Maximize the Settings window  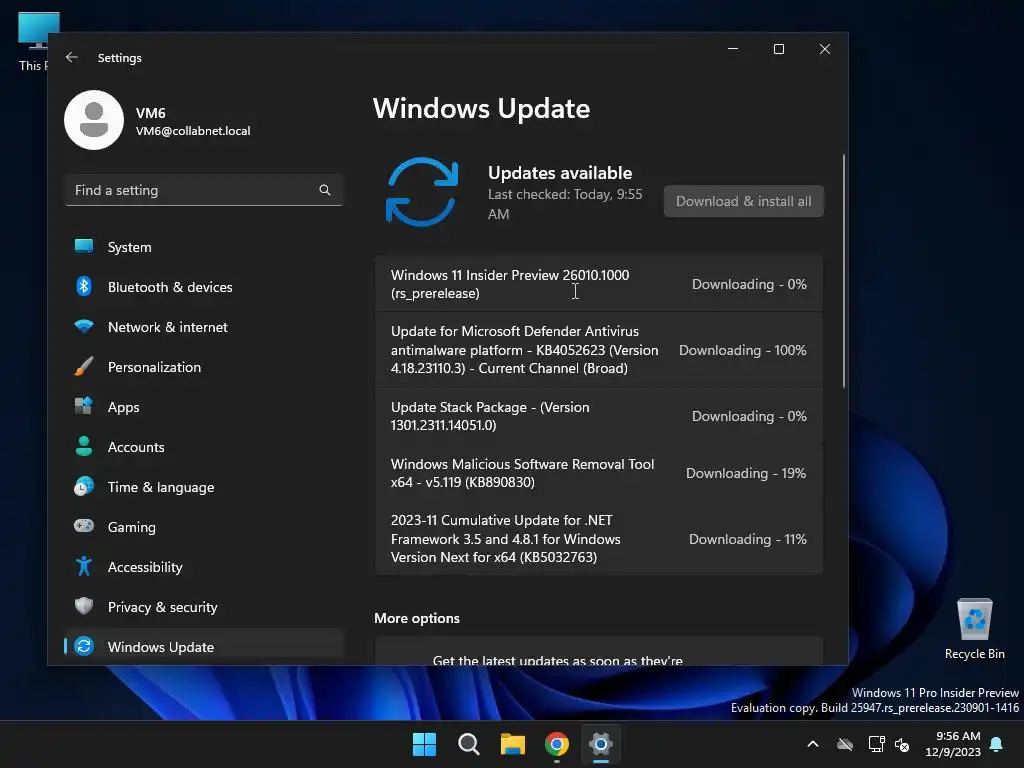tap(778, 49)
